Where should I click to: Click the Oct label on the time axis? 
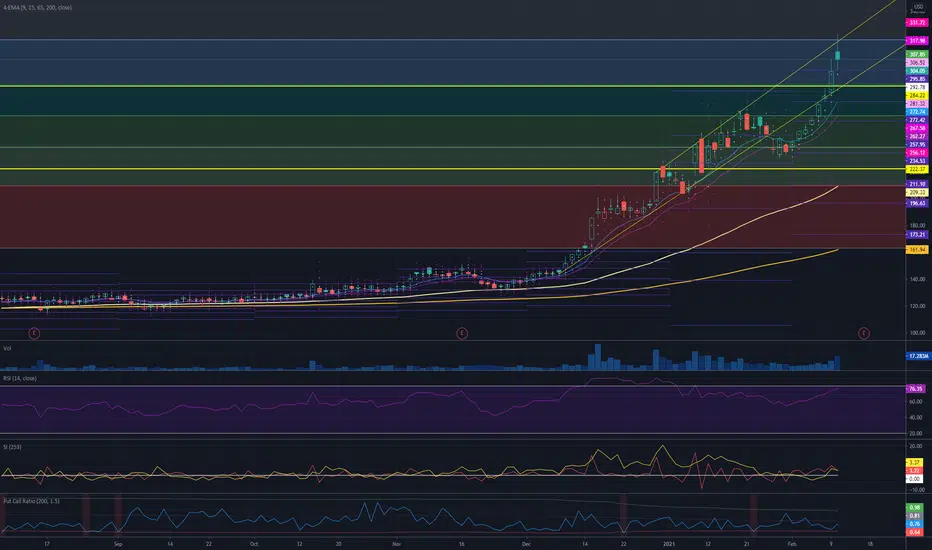click(x=254, y=544)
